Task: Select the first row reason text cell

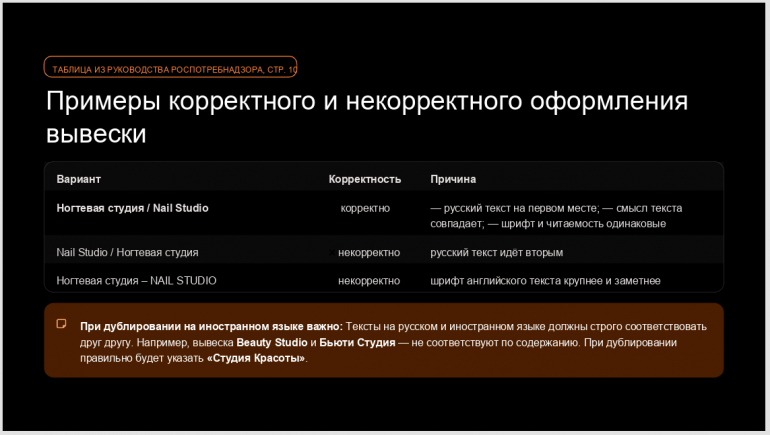Action: [x=555, y=215]
